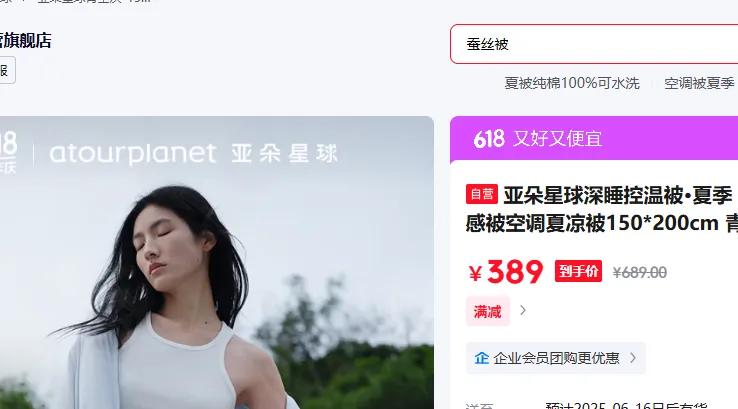The width and height of the screenshot is (738, 409).
Task: Click the red 到手价 price tag
Action: tap(578, 271)
